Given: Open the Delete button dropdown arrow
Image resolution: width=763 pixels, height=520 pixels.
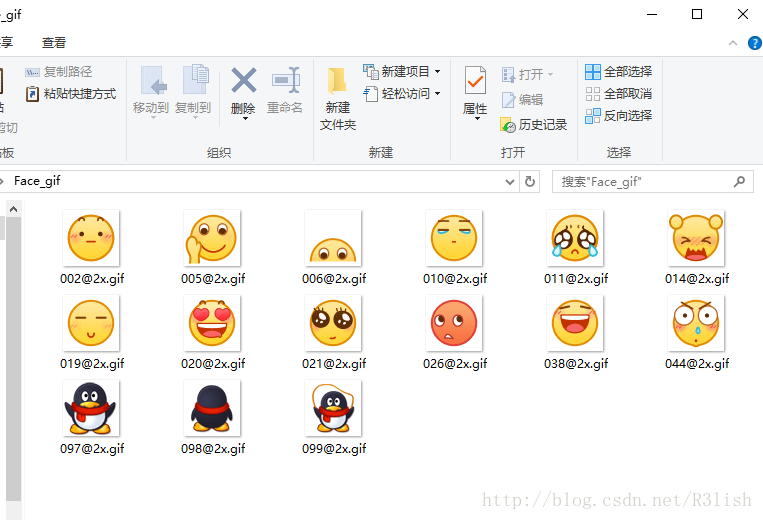Looking at the screenshot, I should (x=245, y=118).
